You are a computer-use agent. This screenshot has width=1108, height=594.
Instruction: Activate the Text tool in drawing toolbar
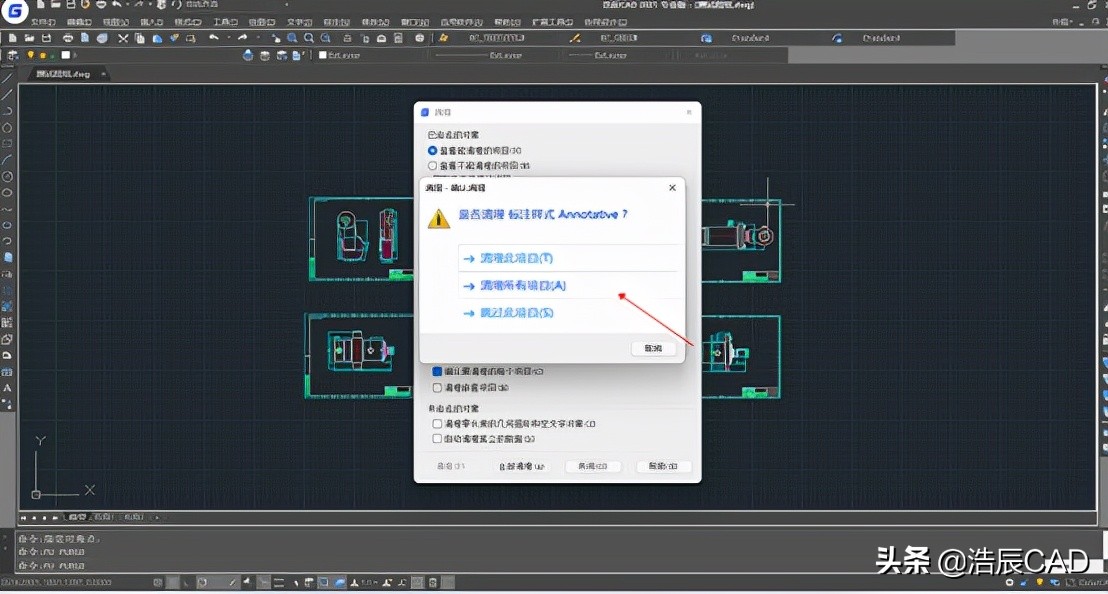pyautogui.click(x=8, y=389)
